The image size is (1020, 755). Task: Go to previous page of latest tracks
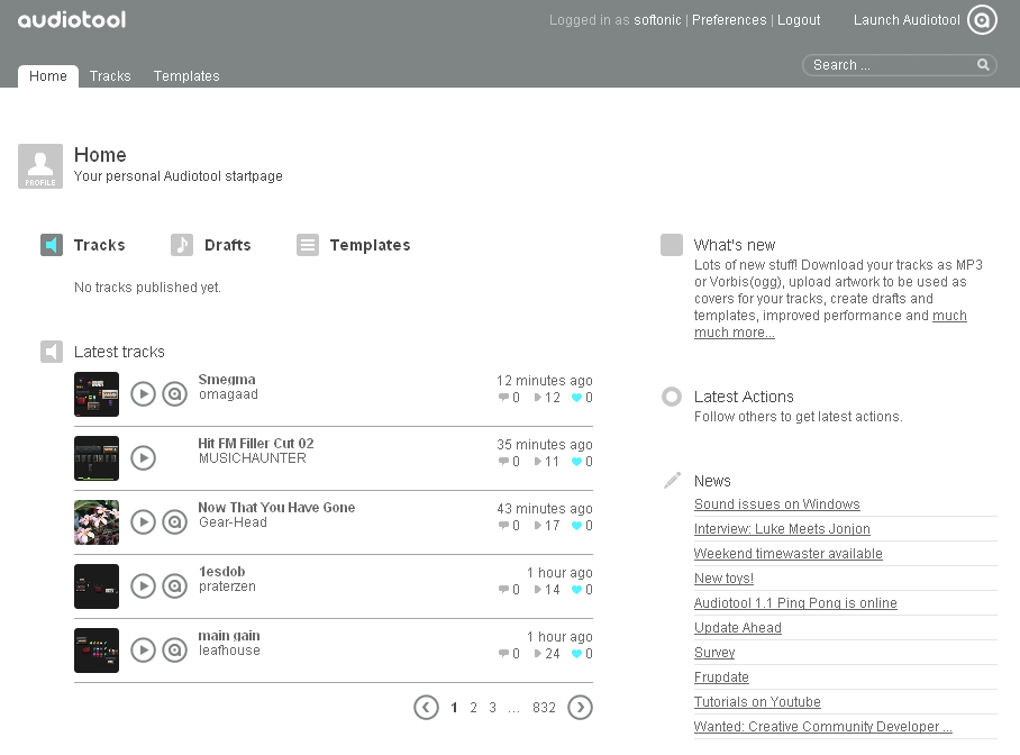coord(426,707)
